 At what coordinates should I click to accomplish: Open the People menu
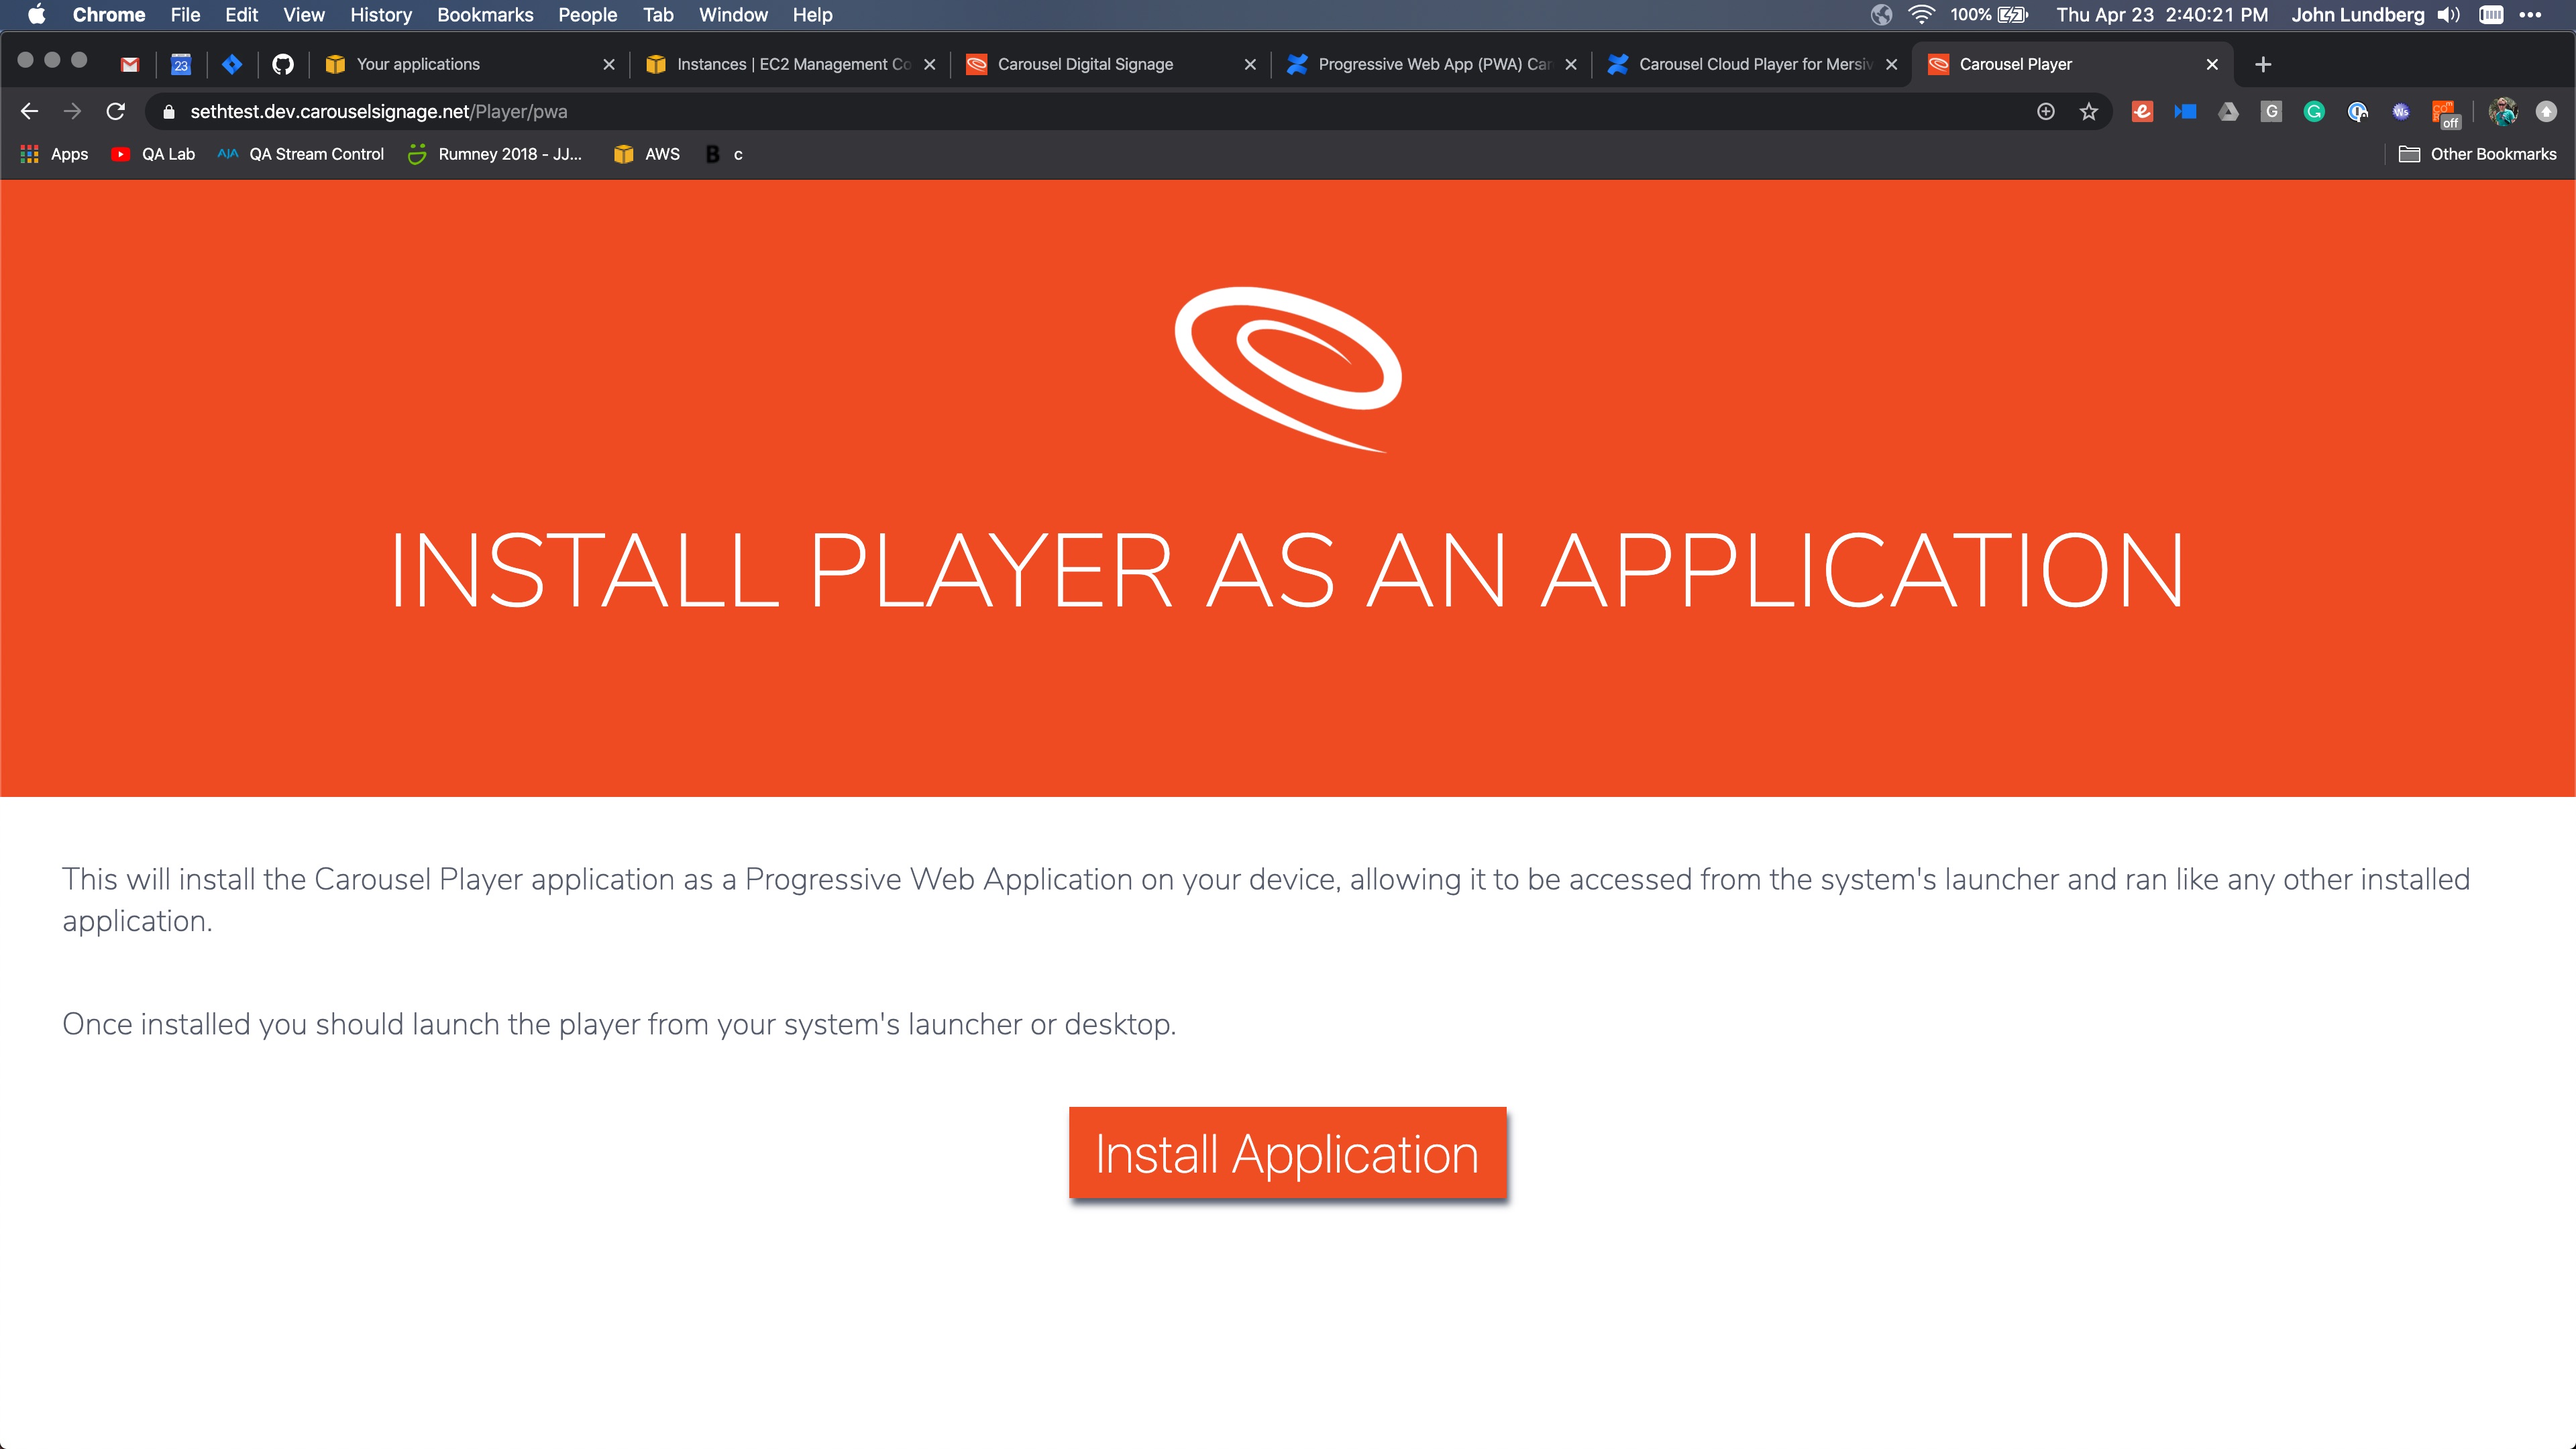[587, 15]
